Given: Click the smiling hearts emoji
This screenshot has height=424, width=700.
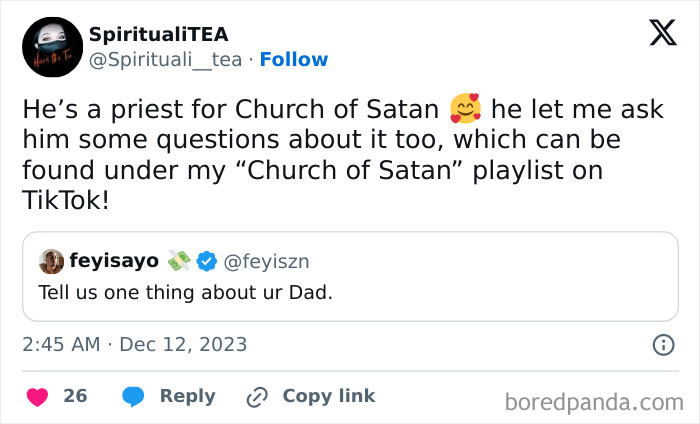Looking at the screenshot, I should coord(467,109).
